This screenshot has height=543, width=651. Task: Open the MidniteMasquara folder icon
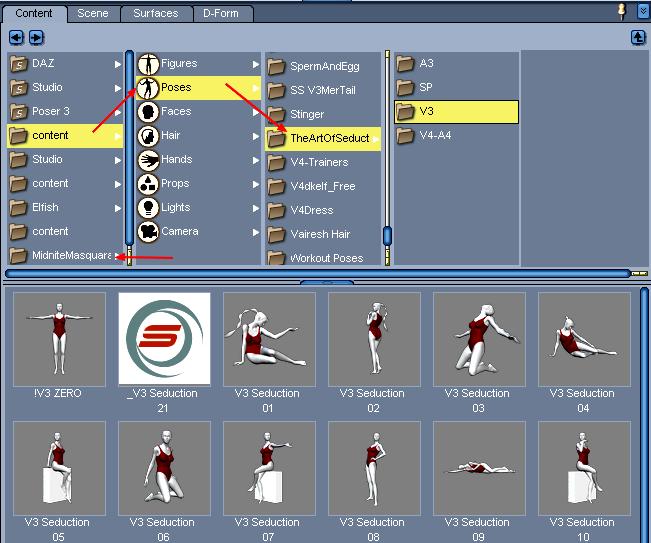pyautogui.click(x=19, y=256)
